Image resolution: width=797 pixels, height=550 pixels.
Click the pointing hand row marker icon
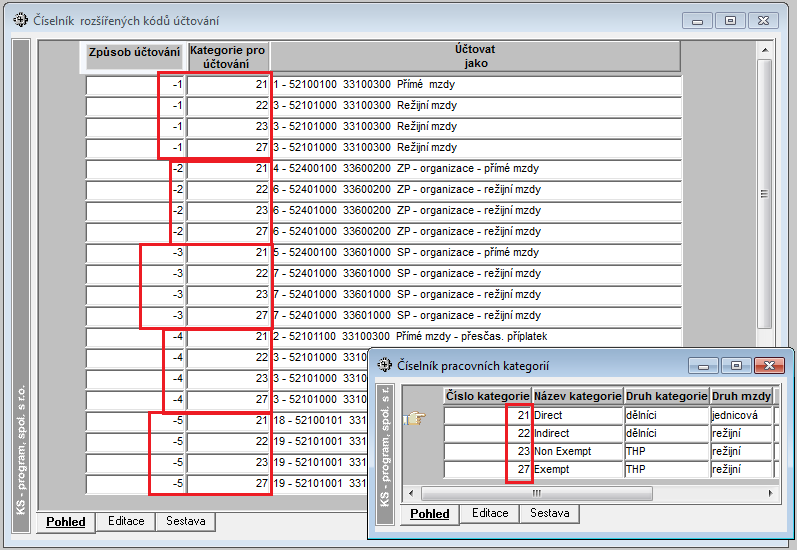click(x=415, y=418)
